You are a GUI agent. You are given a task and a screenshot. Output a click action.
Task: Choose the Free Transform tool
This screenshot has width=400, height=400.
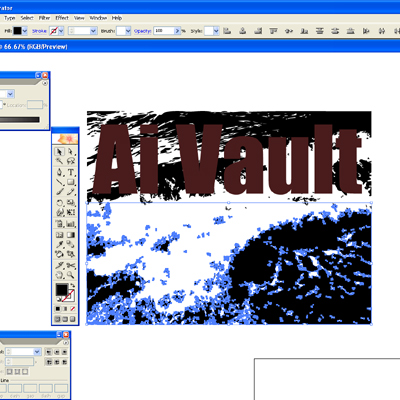(71, 212)
